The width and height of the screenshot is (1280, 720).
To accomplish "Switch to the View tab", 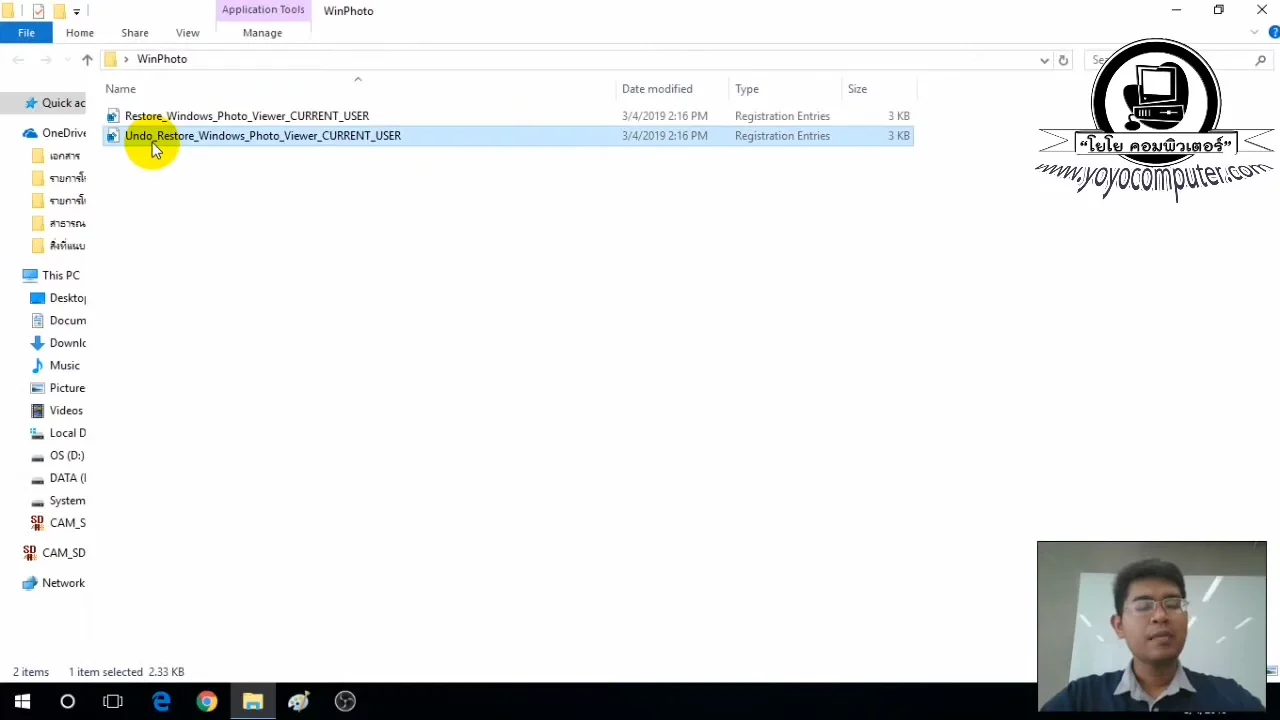I will 187,32.
